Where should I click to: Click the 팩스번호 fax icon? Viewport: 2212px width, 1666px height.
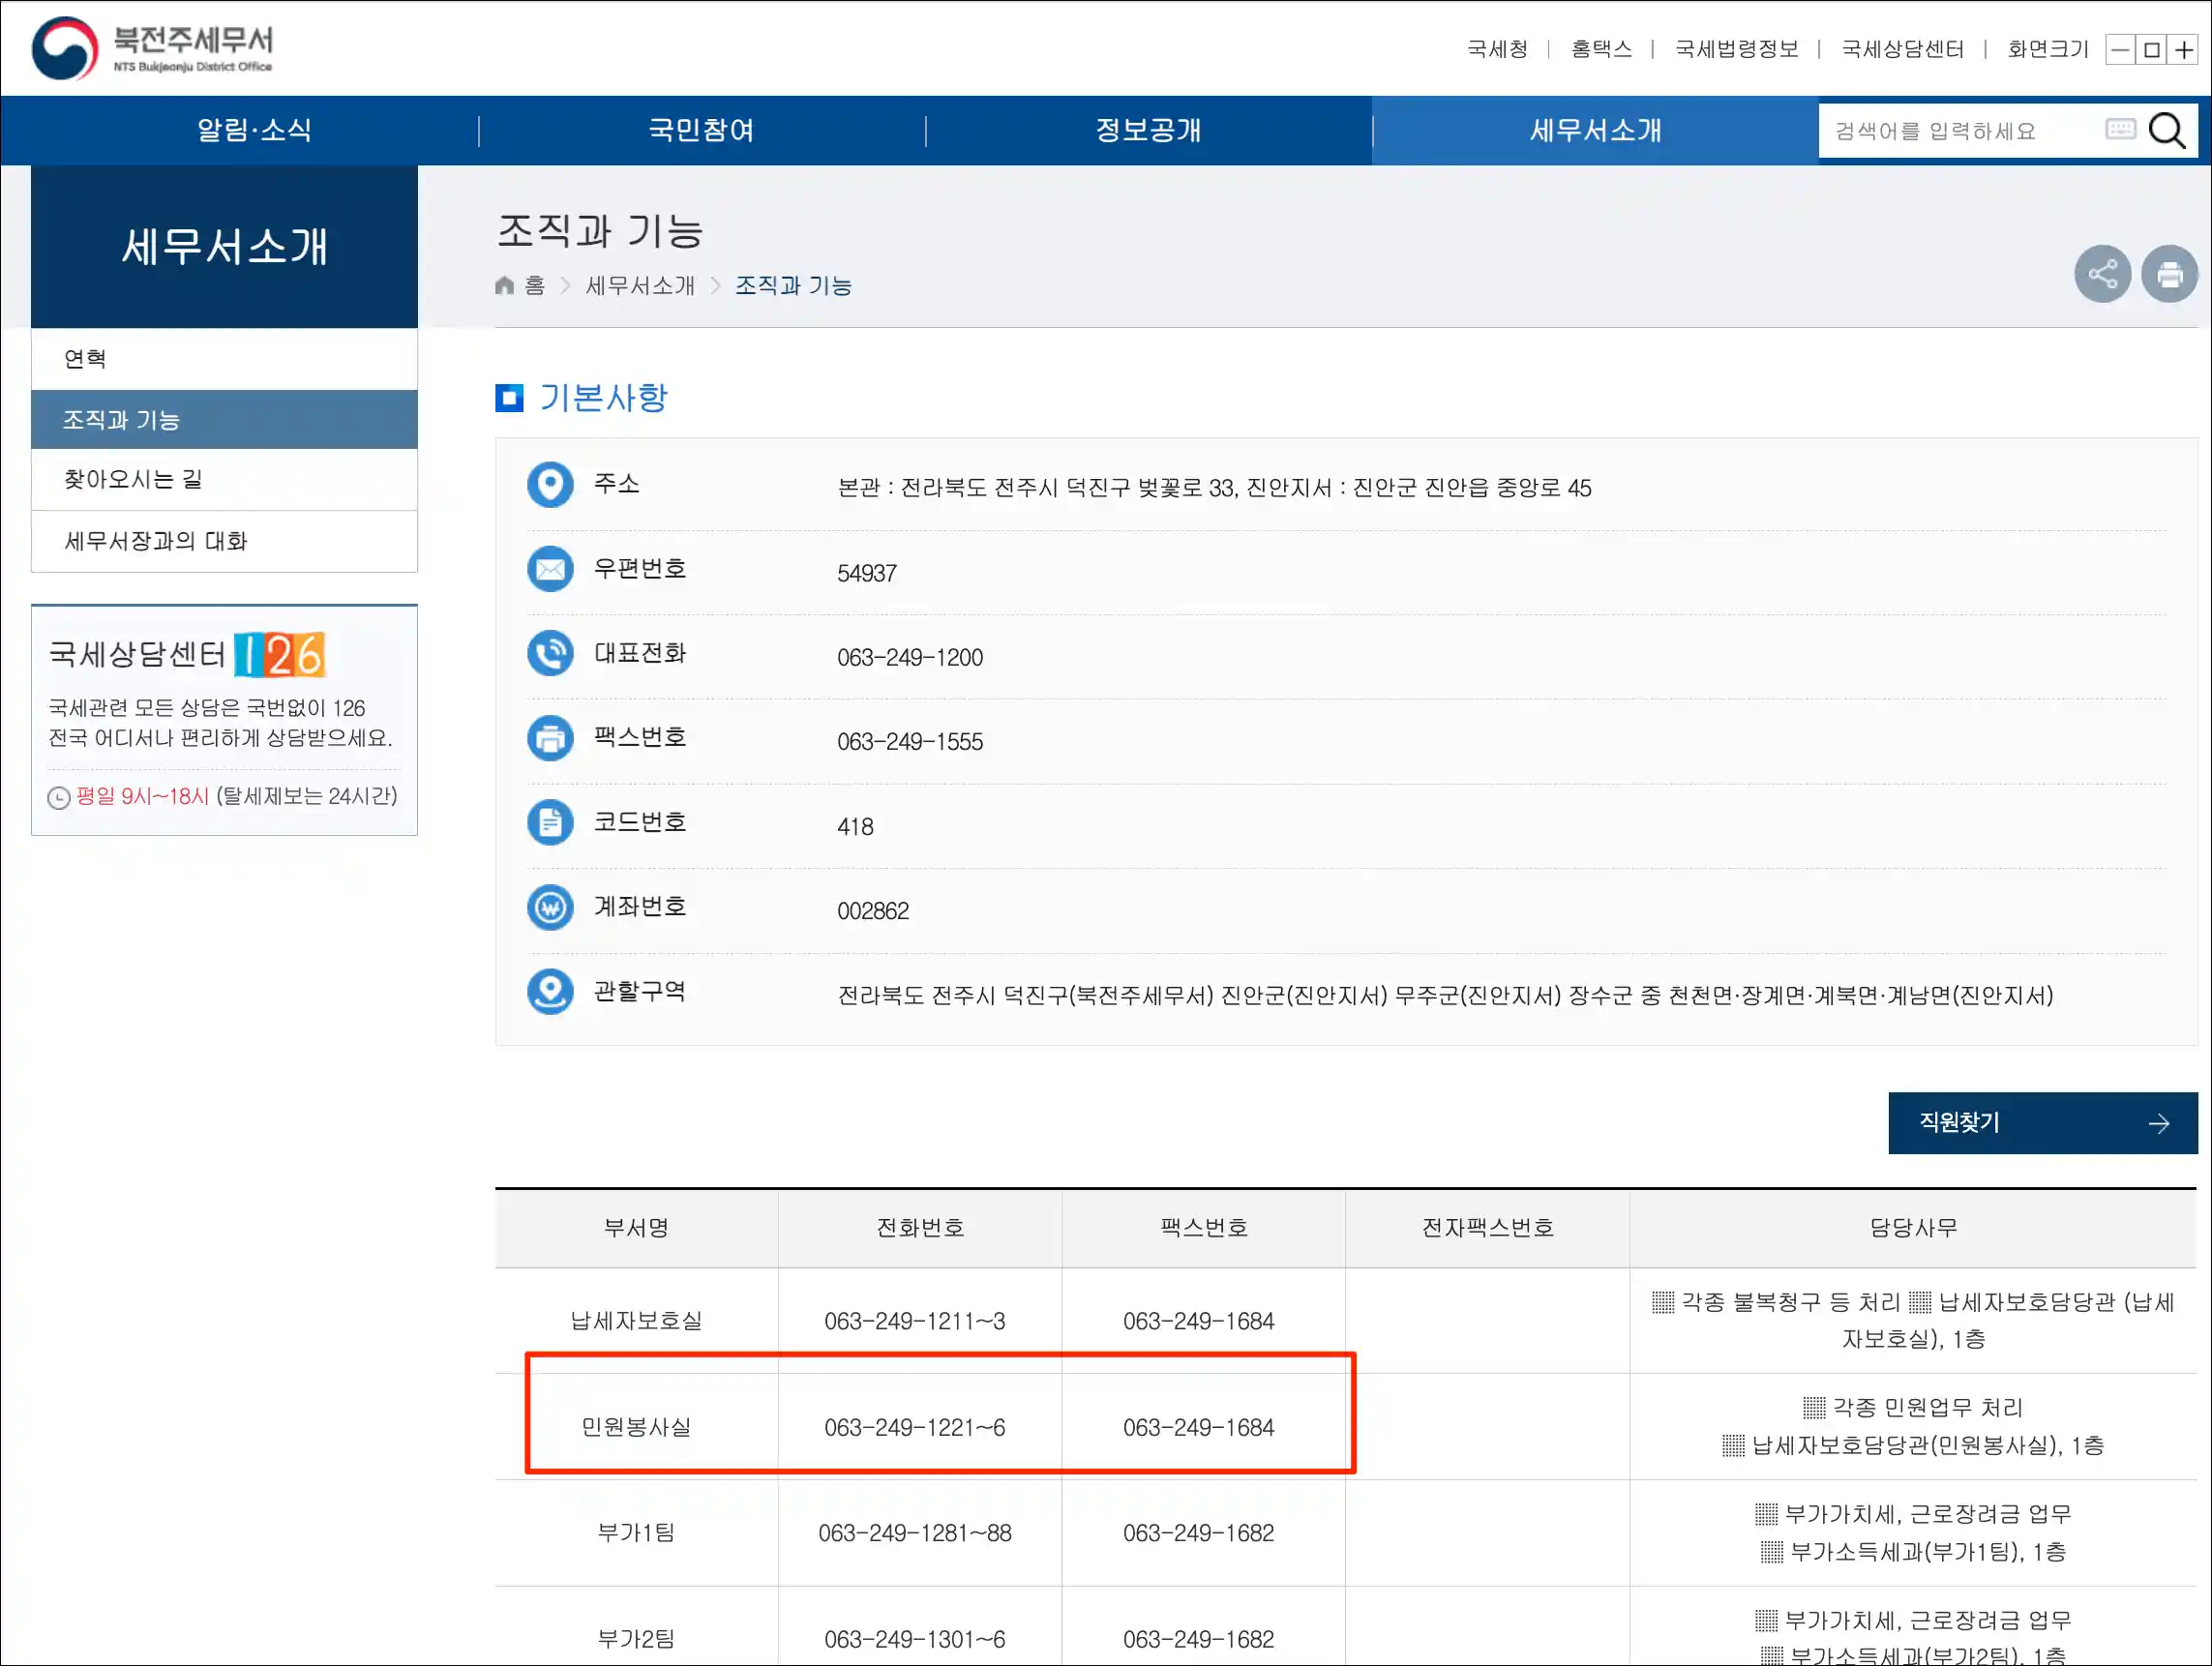coord(550,738)
